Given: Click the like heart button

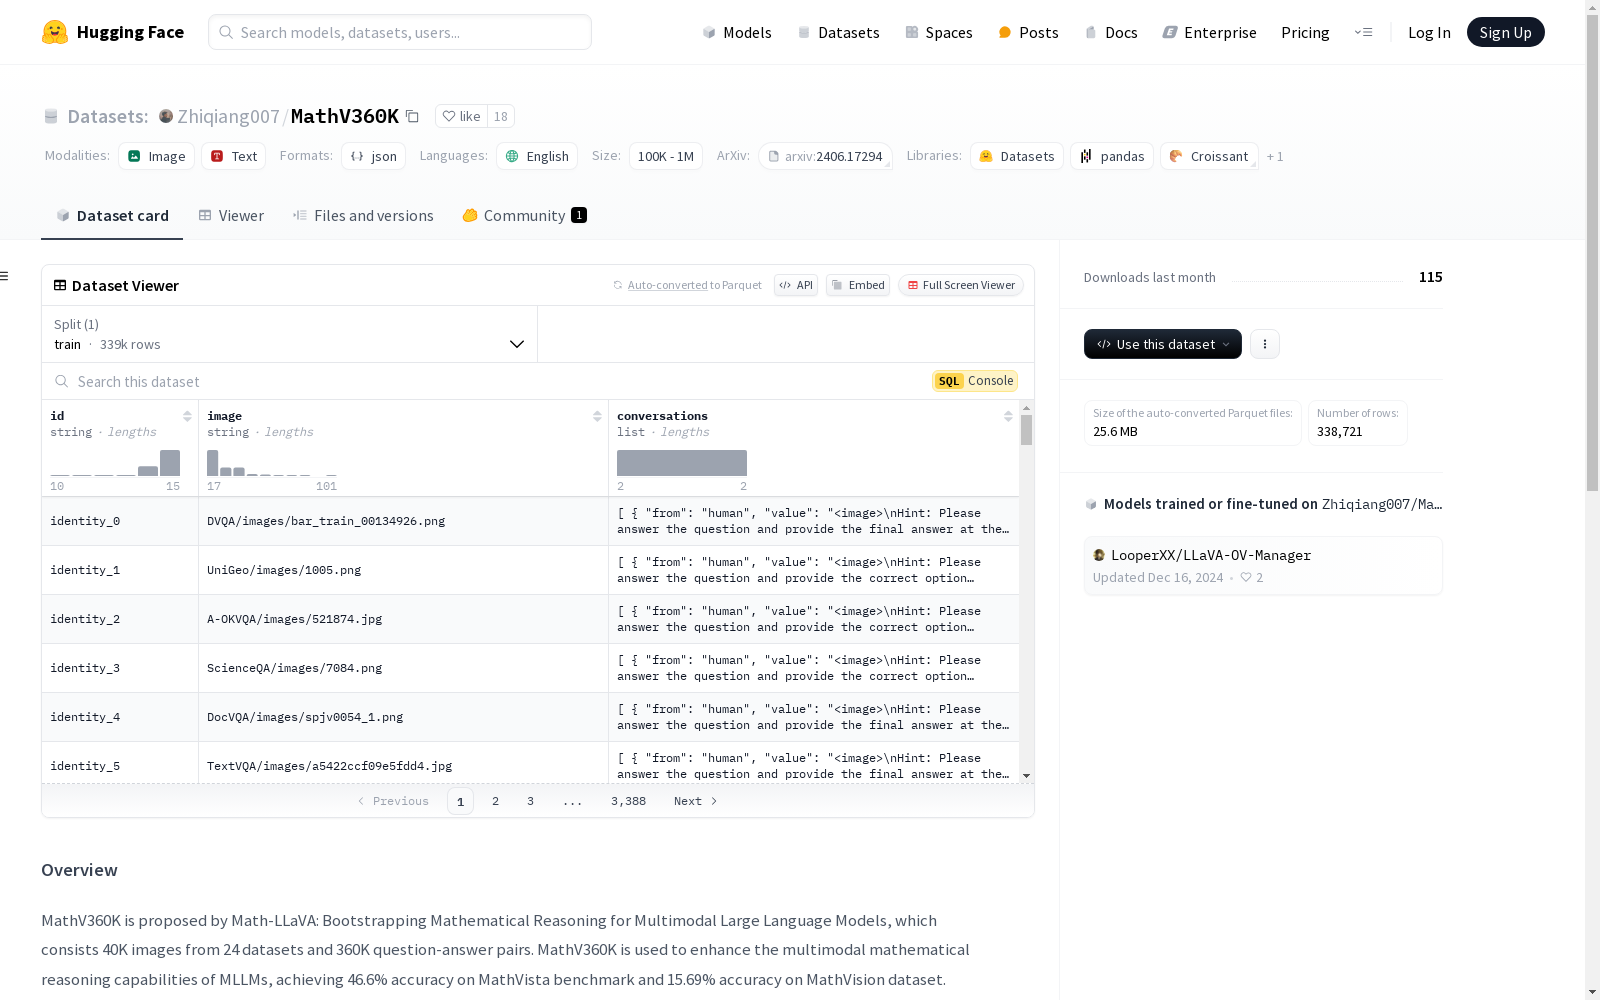Looking at the screenshot, I should coord(462,116).
